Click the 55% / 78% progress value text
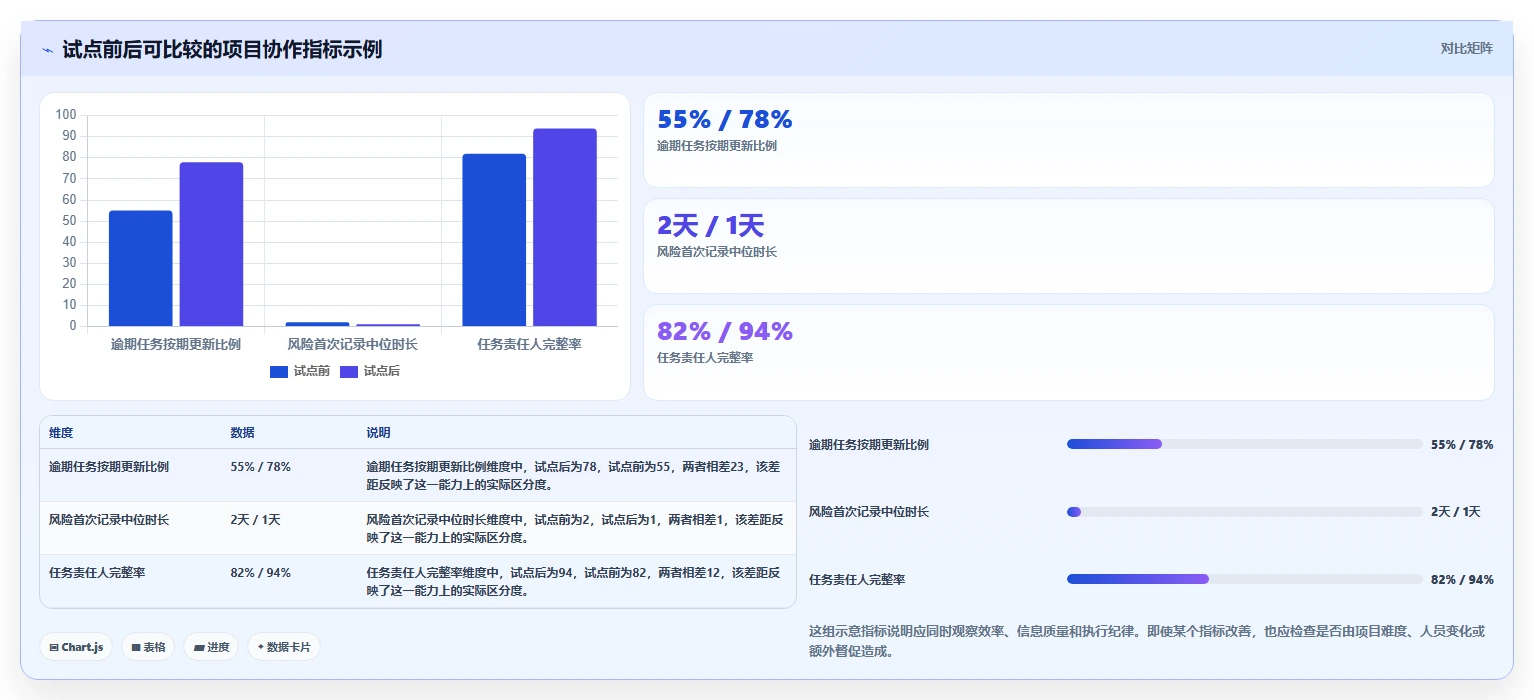Screen dimensions: 1534x700 click(x=1462, y=445)
